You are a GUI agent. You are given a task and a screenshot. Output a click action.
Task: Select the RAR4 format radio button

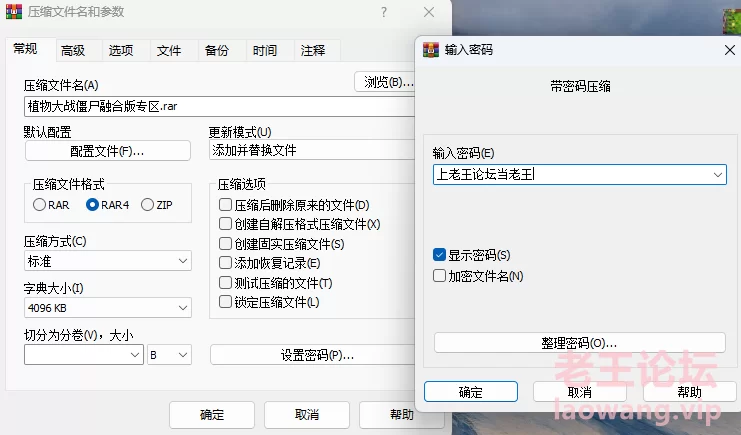pyautogui.click(x=92, y=205)
